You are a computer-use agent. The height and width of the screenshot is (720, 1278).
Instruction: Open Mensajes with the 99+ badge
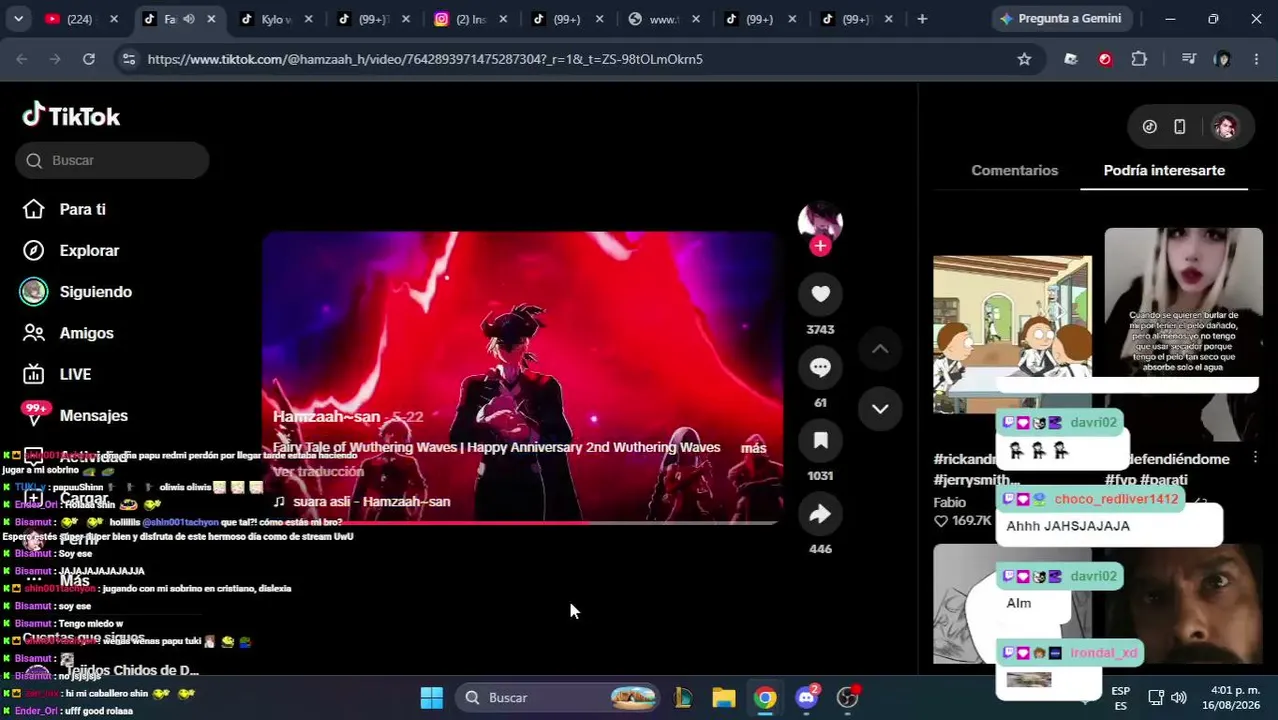click(x=76, y=415)
